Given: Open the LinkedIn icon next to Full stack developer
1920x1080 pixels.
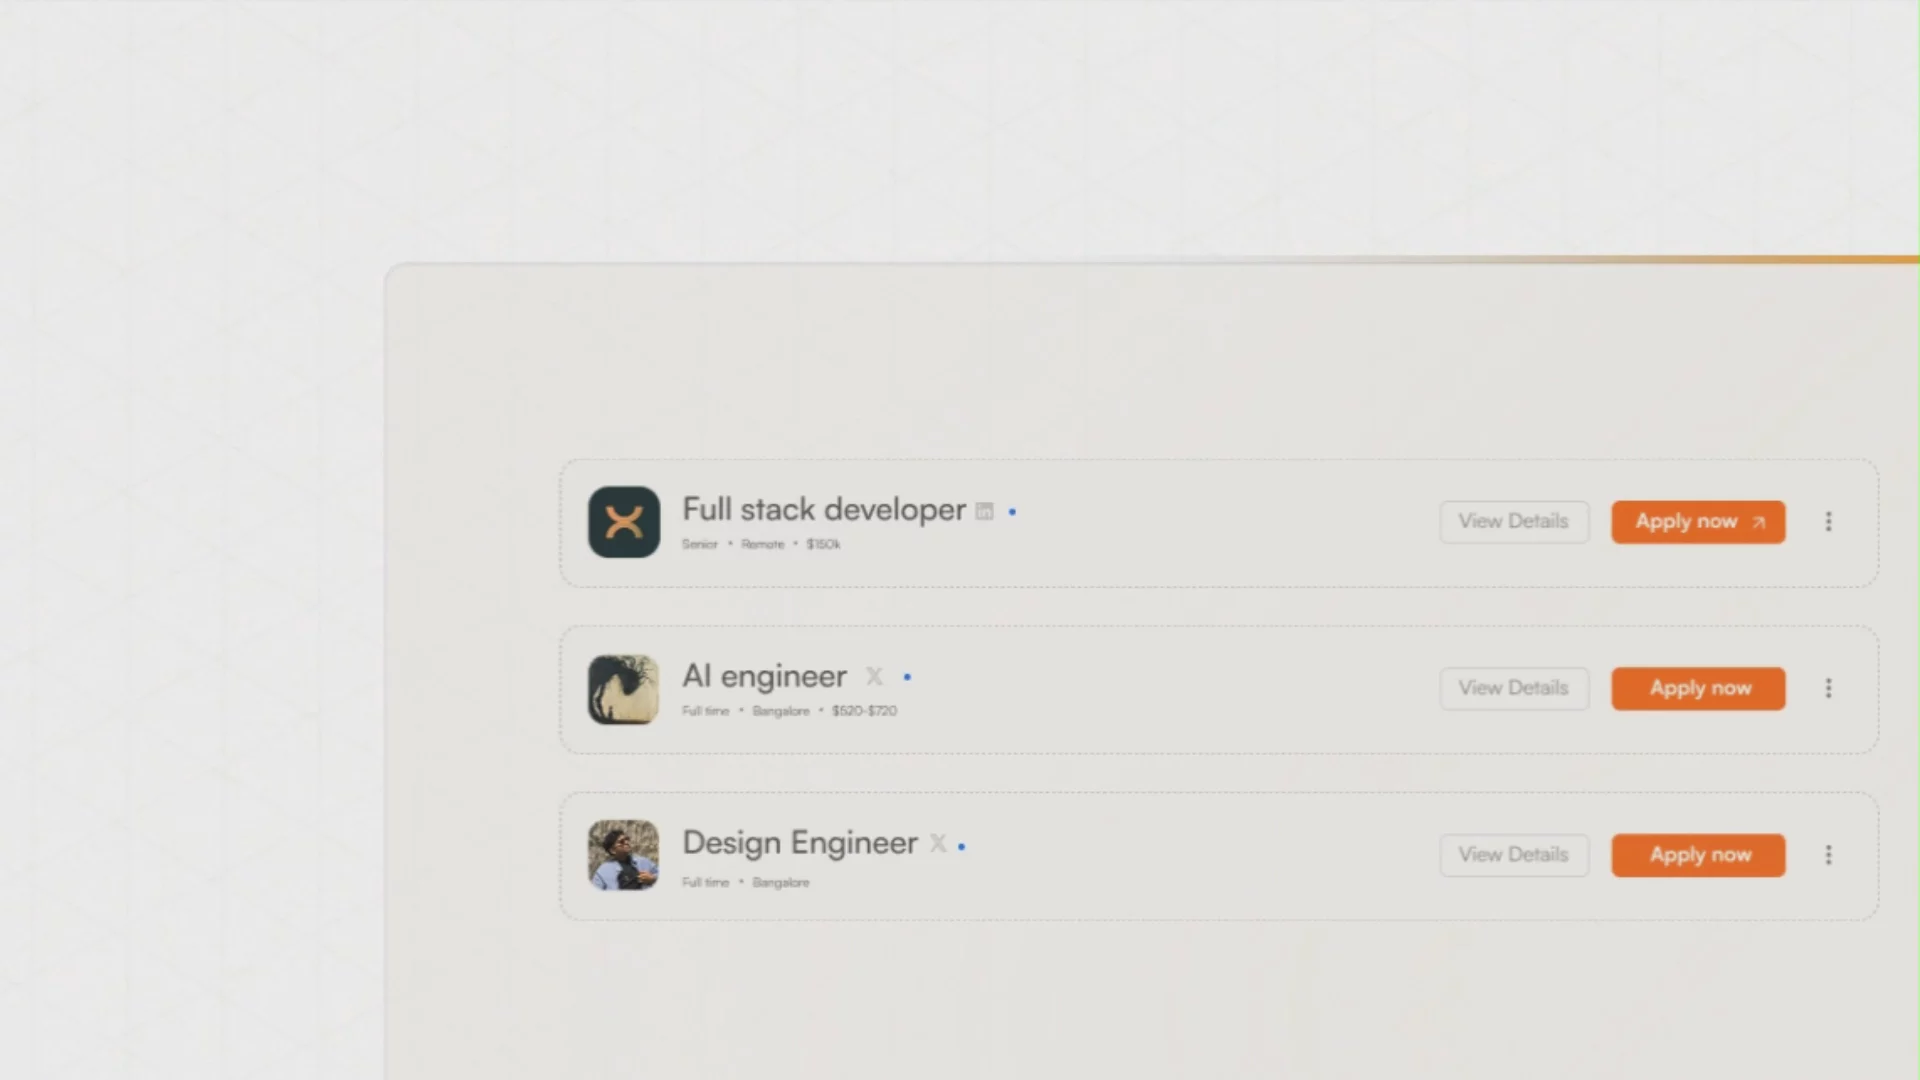Looking at the screenshot, I should click(984, 511).
